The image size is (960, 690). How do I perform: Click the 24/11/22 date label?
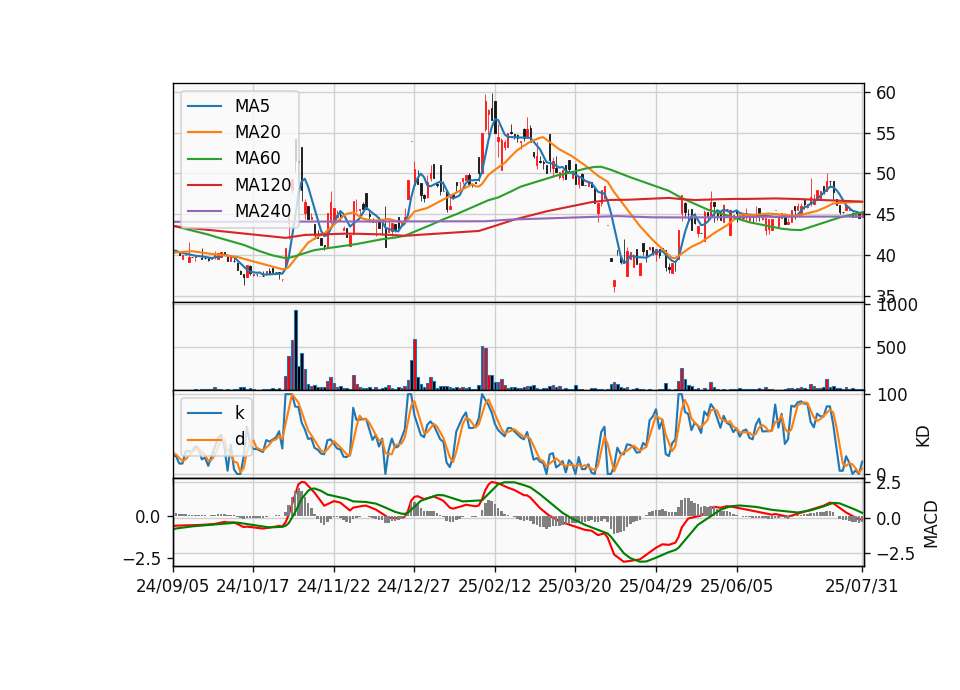click(x=334, y=586)
